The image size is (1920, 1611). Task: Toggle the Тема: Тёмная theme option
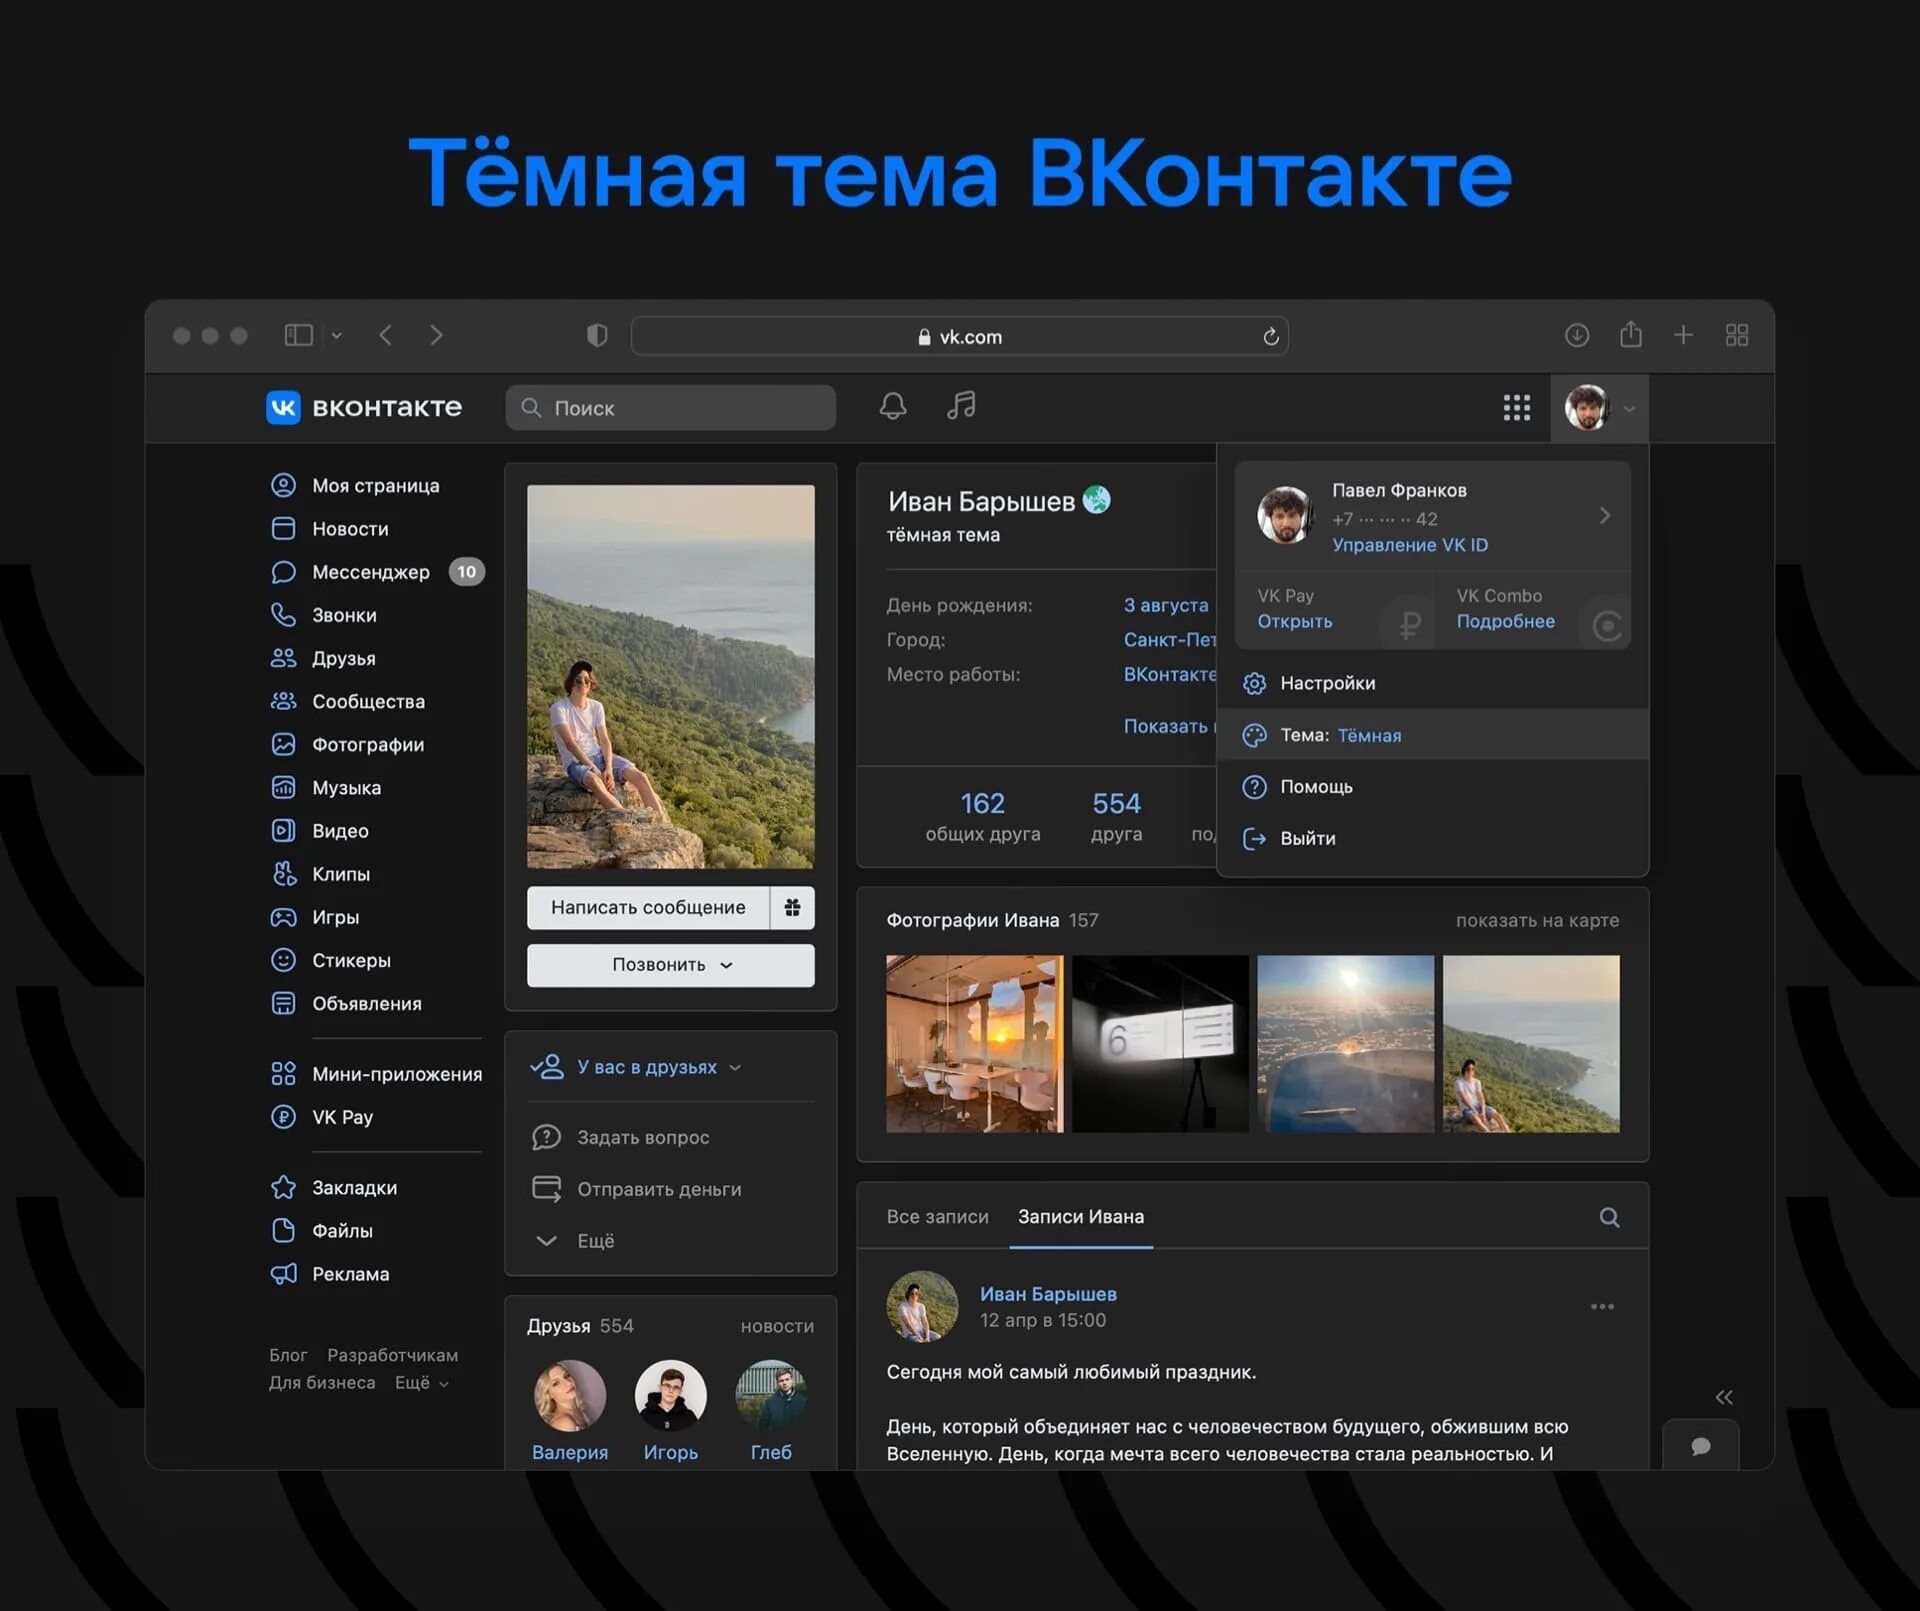[x=1340, y=735]
